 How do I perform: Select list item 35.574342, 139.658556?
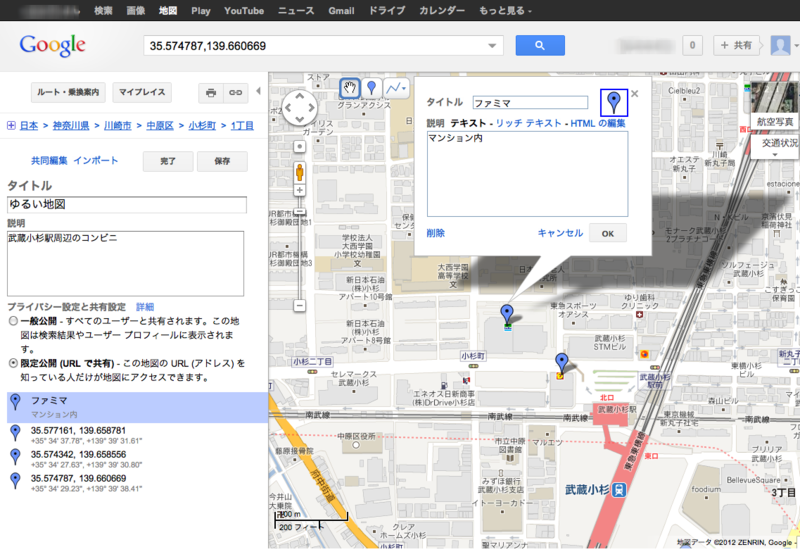tap(78, 454)
